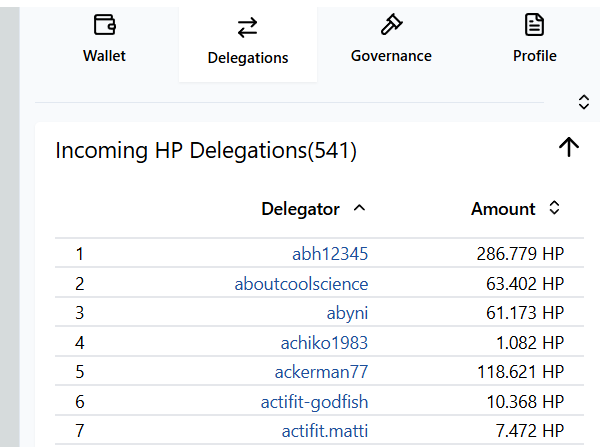Open actifit-godfish delegator link
The height and width of the screenshot is (447, 600).
(314, 402)
